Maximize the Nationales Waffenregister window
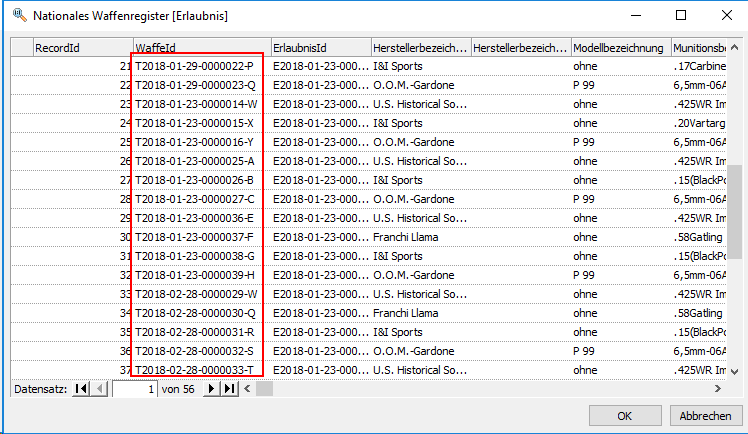The width and height of the screenshot is (748, 434). tap(681, 16)
